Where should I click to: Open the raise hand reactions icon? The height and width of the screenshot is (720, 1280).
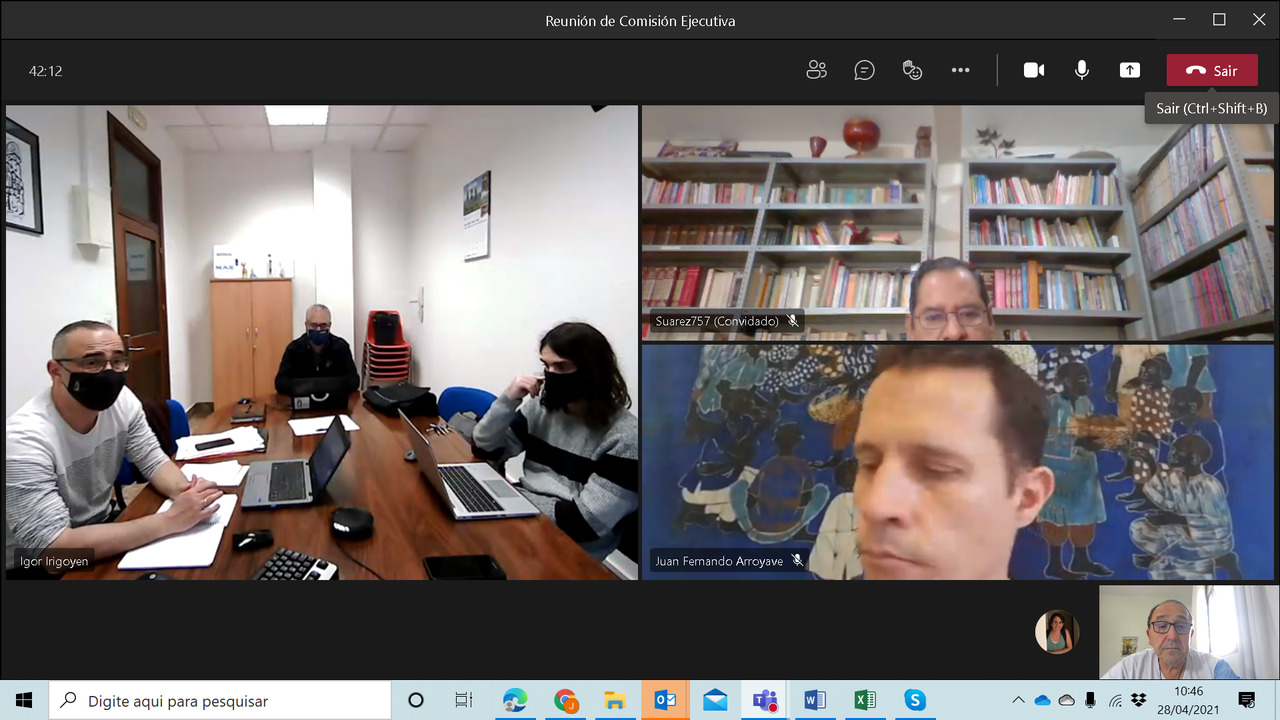[912, 70]
